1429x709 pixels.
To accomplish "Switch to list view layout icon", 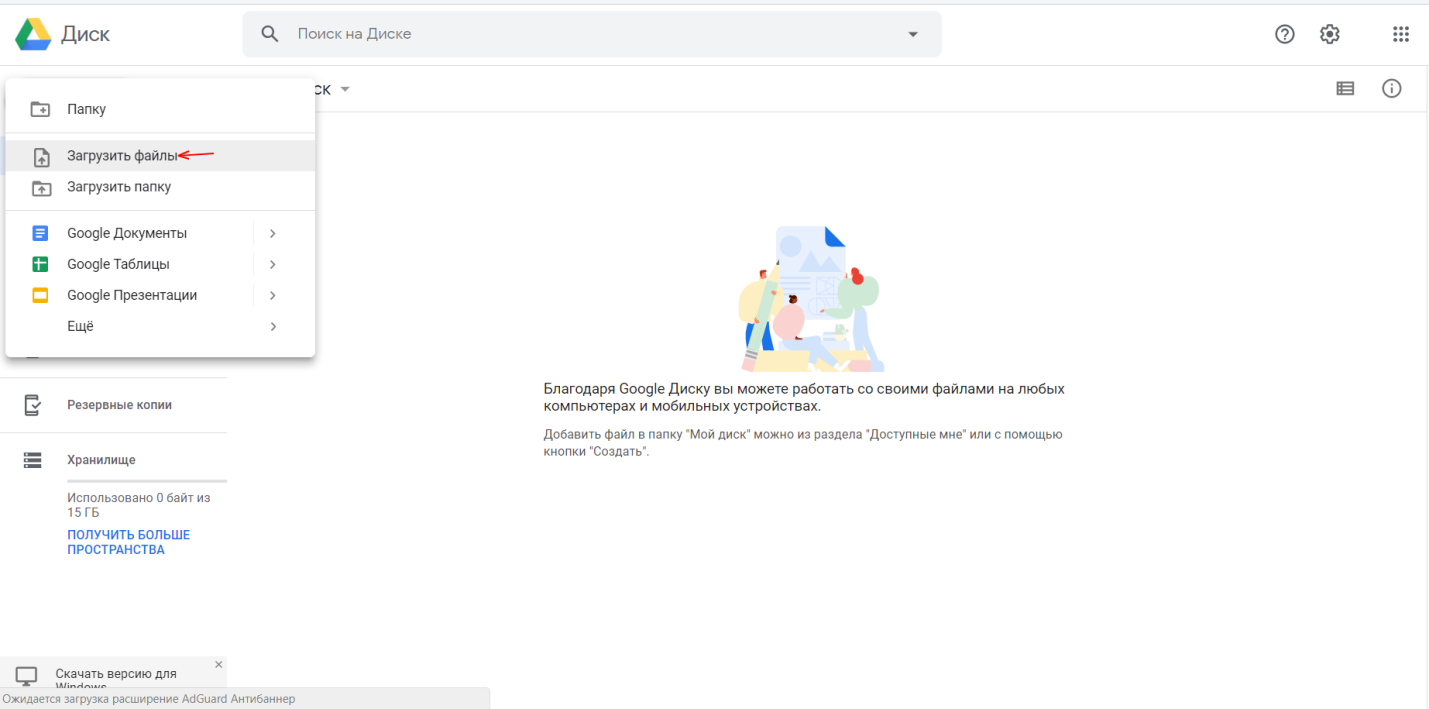I will click(1345, 88).
